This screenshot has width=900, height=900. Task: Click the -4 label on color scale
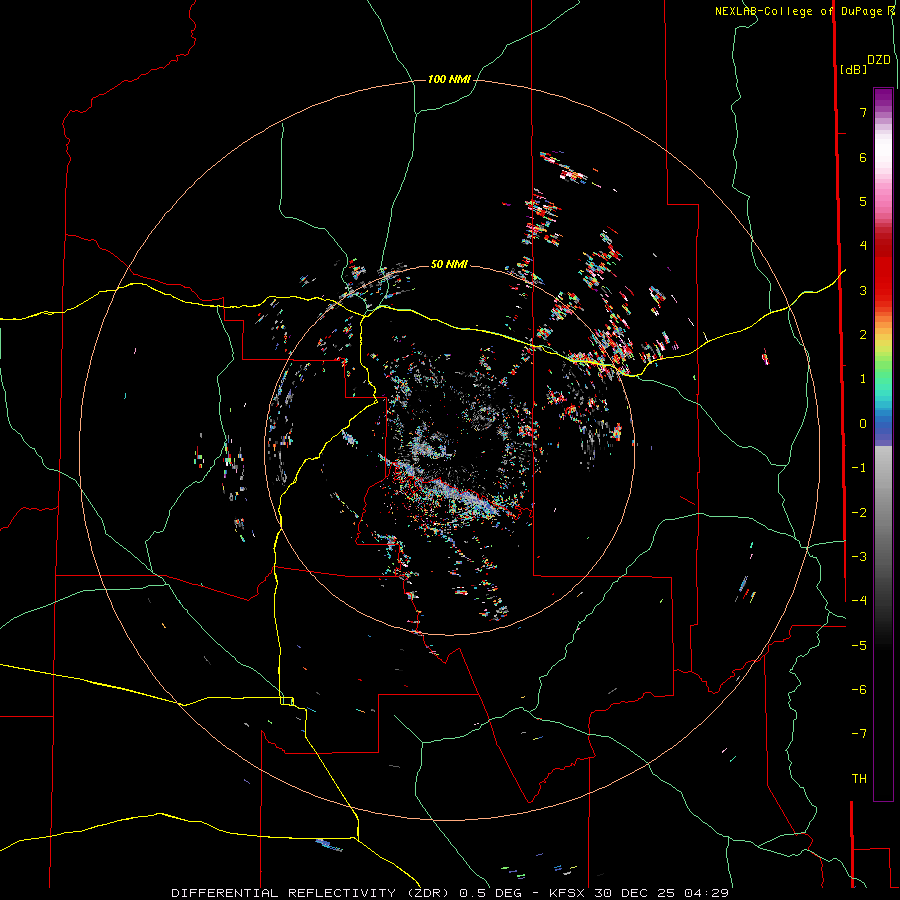(859, 600)
